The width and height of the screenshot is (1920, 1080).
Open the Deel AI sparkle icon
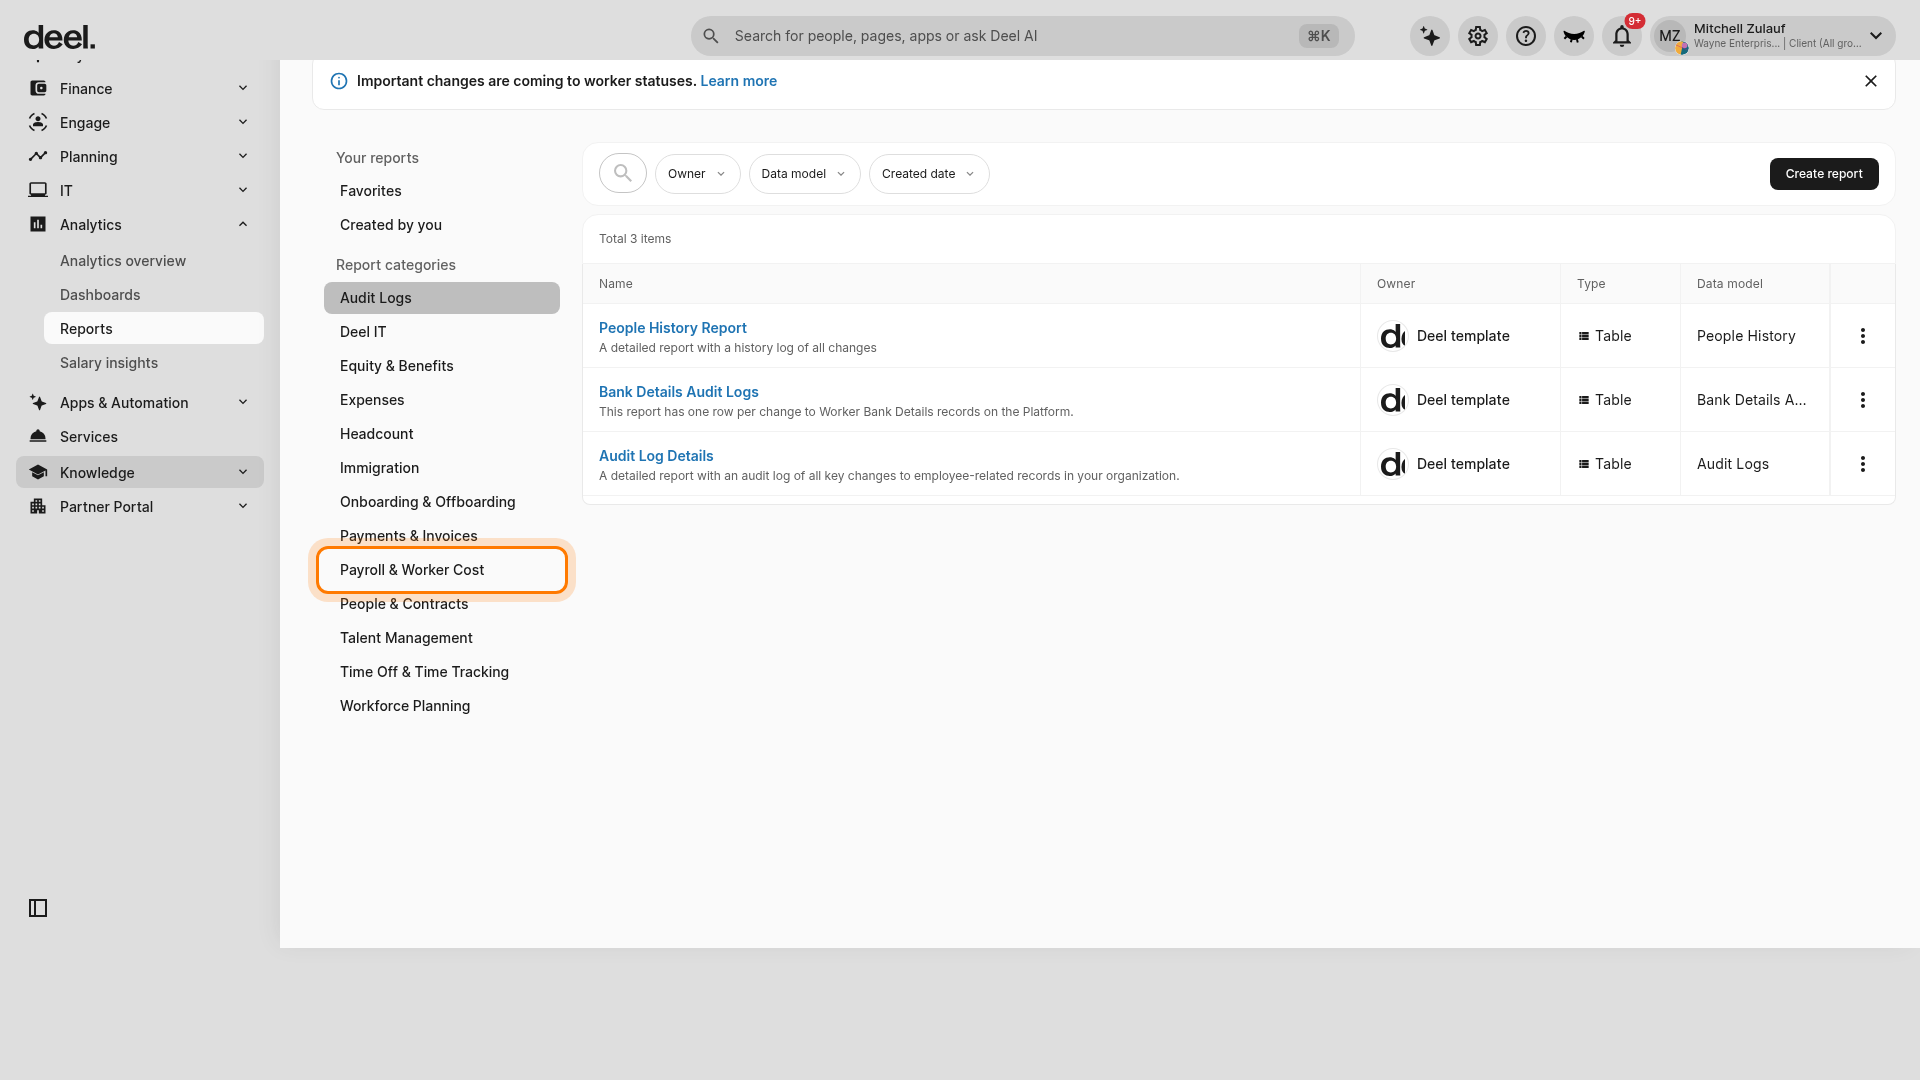pos(1430,36)
